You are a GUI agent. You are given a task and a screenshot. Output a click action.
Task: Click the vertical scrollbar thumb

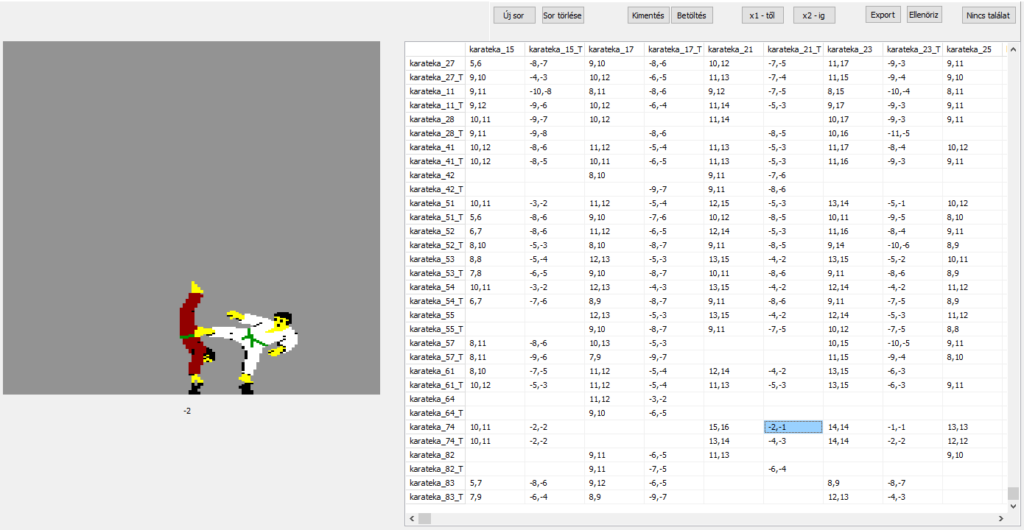pyautogui.click(x=1014, y=492)
